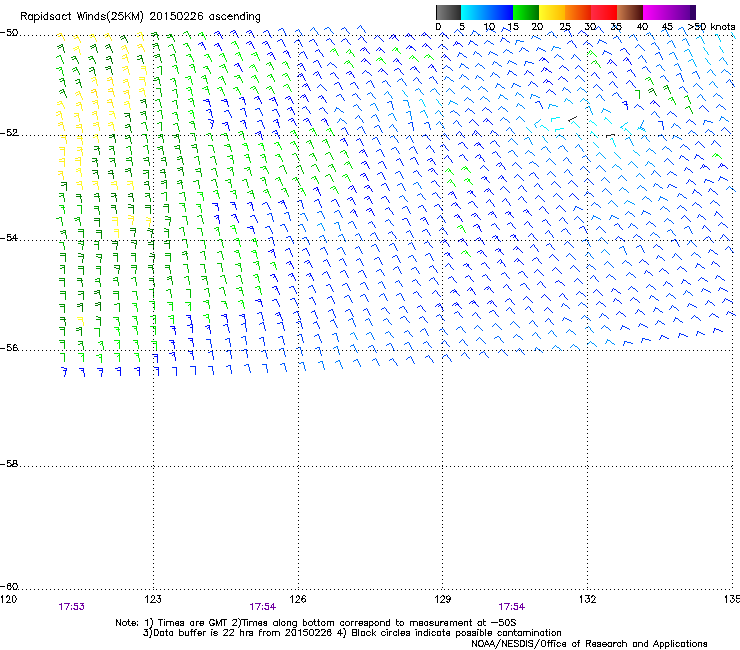The height and width of the screenshot is (650, 740).
Task: Click the red 30-35 knots color swatch
Action: [604, 12]
